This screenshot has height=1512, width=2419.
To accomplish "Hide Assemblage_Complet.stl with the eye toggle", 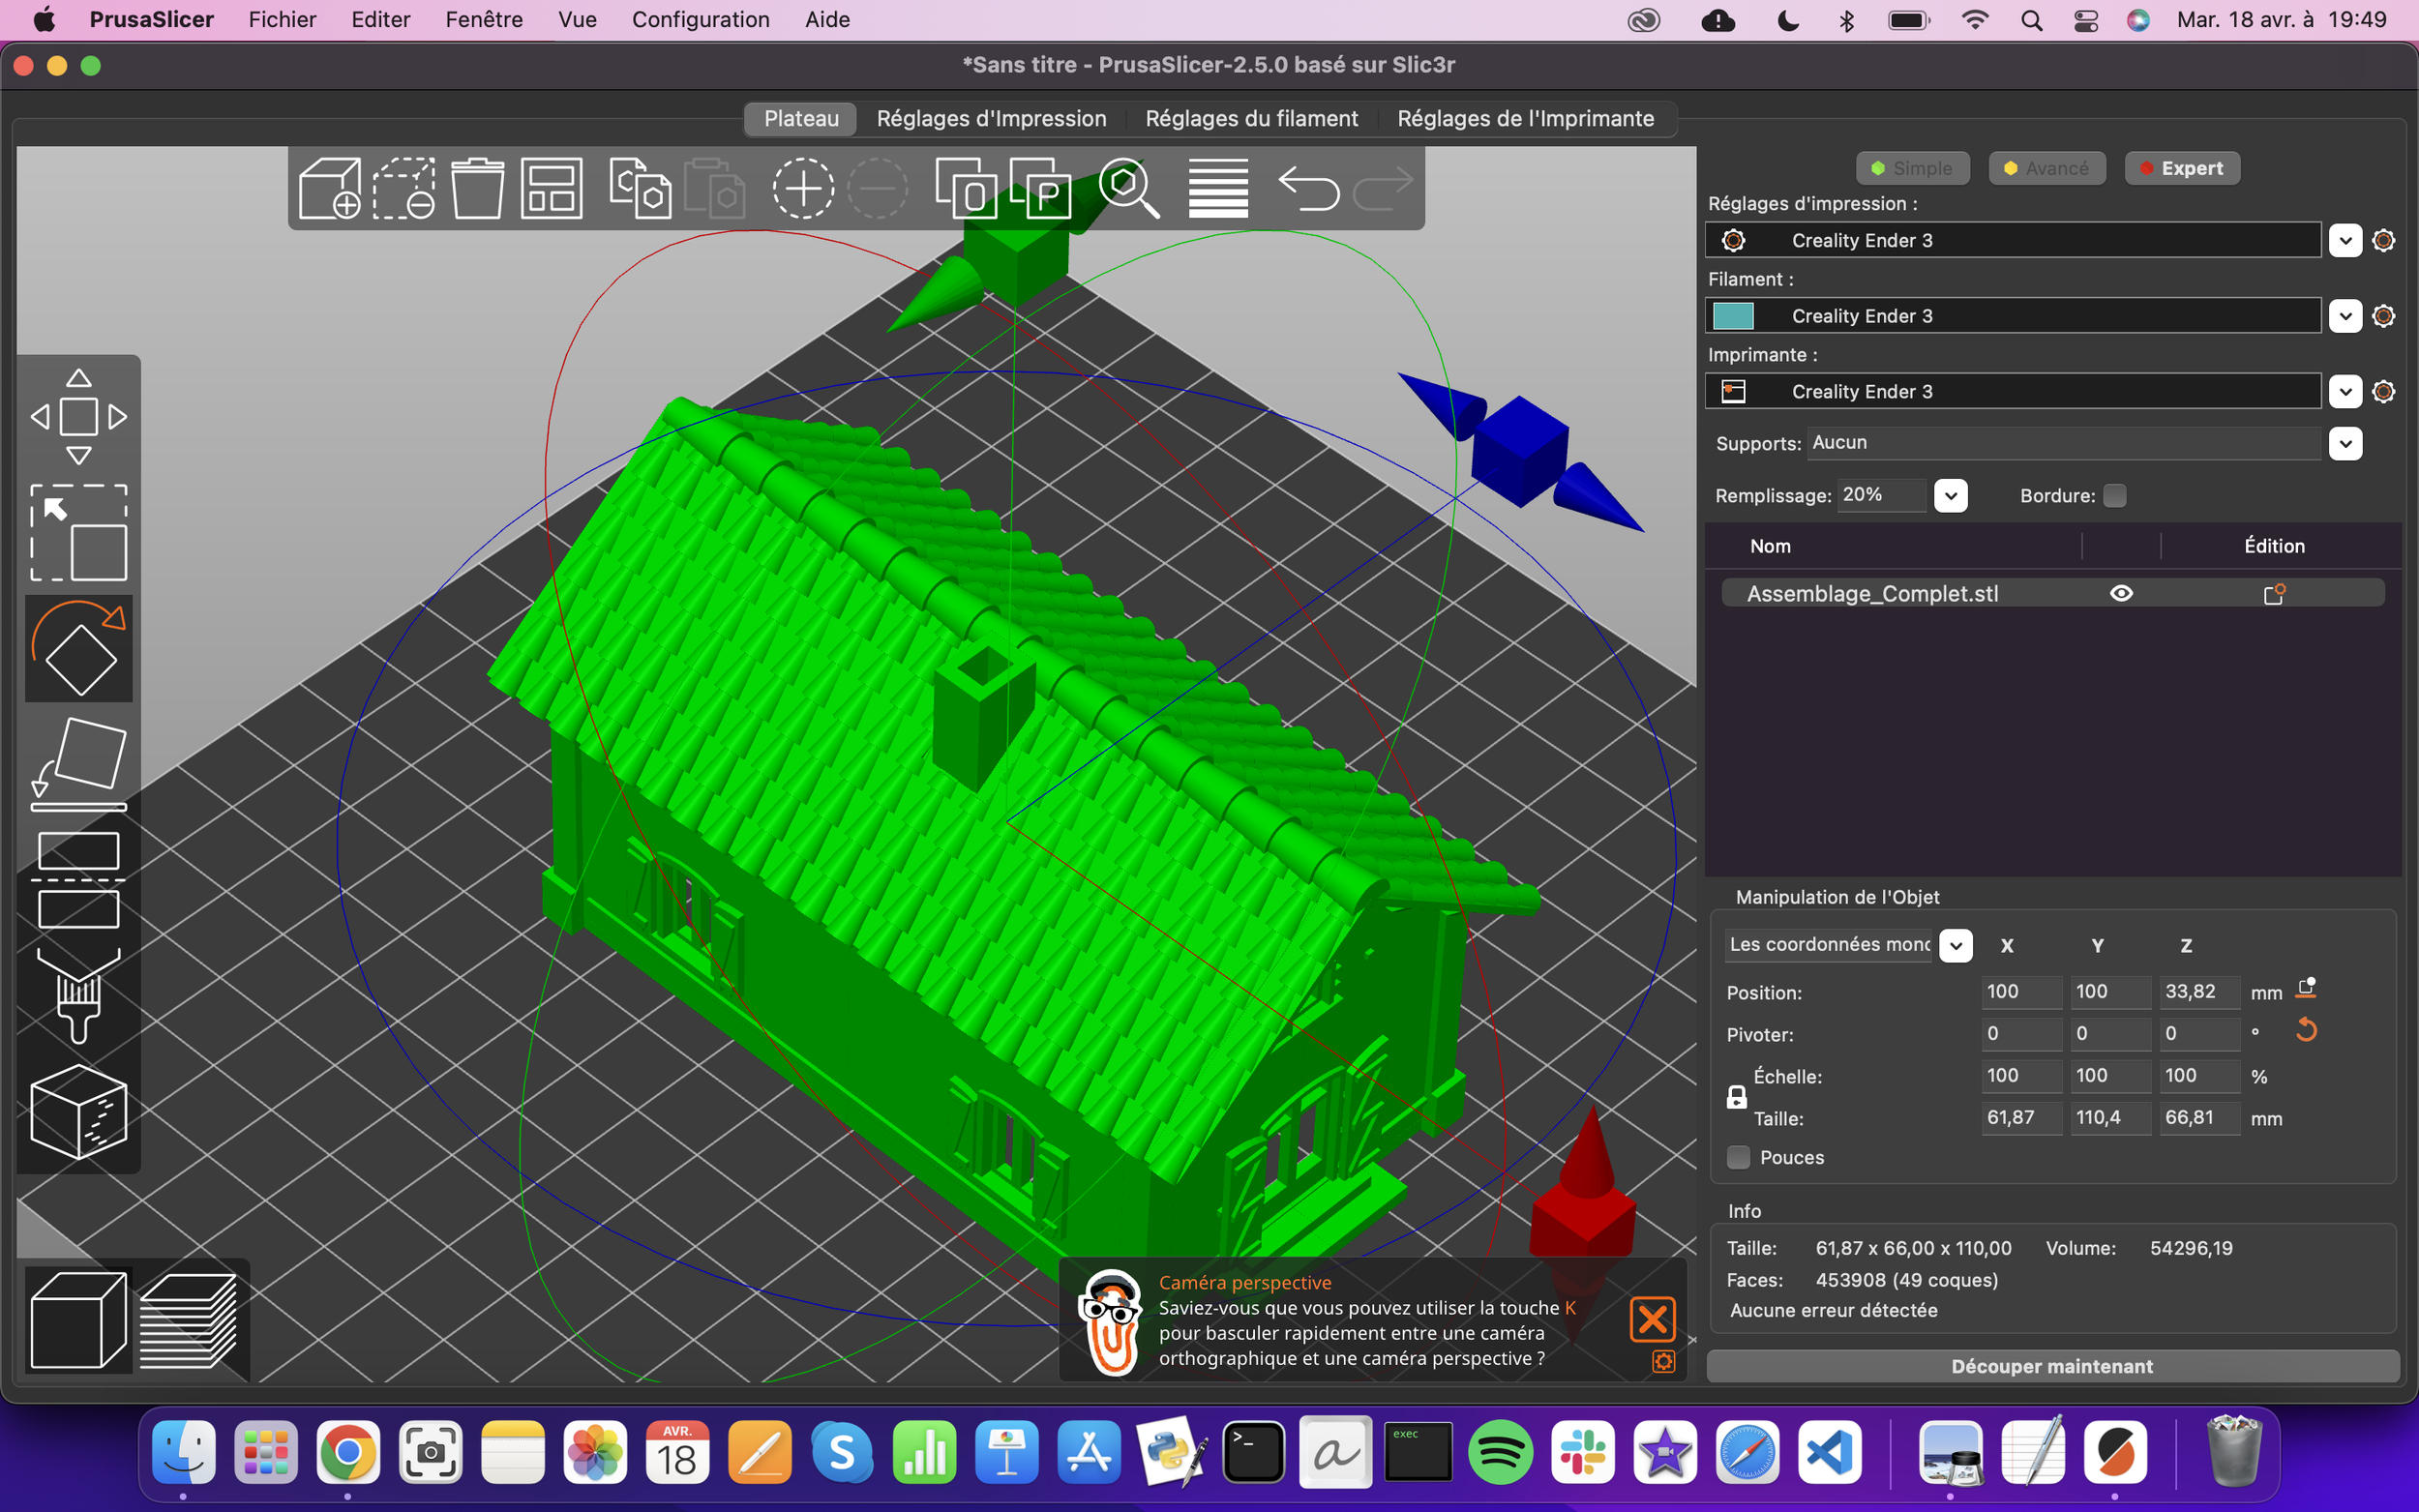I will tap(2122, 592).
